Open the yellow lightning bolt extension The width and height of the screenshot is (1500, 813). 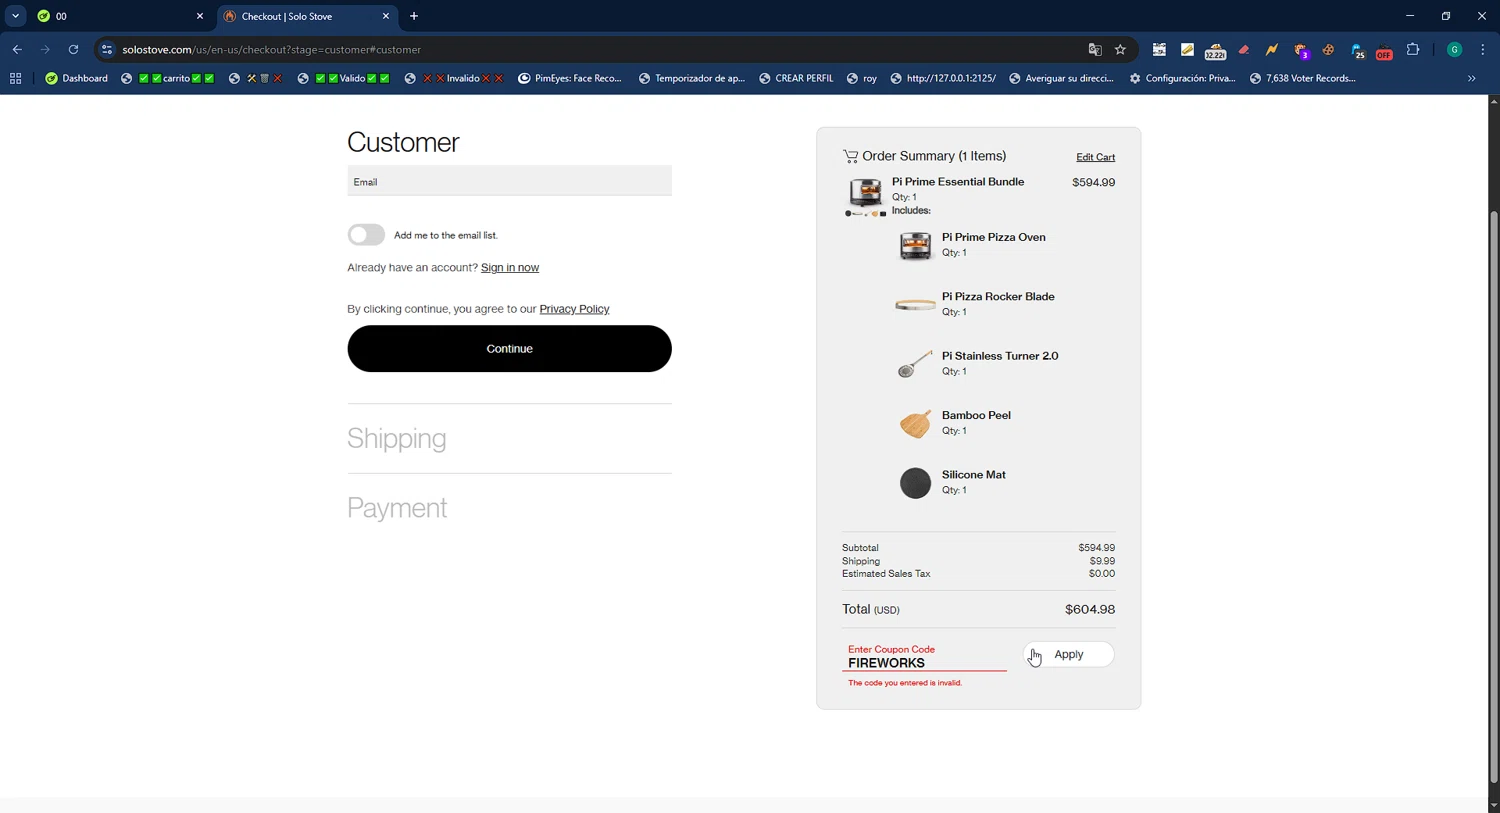(x=1272, y=49)
